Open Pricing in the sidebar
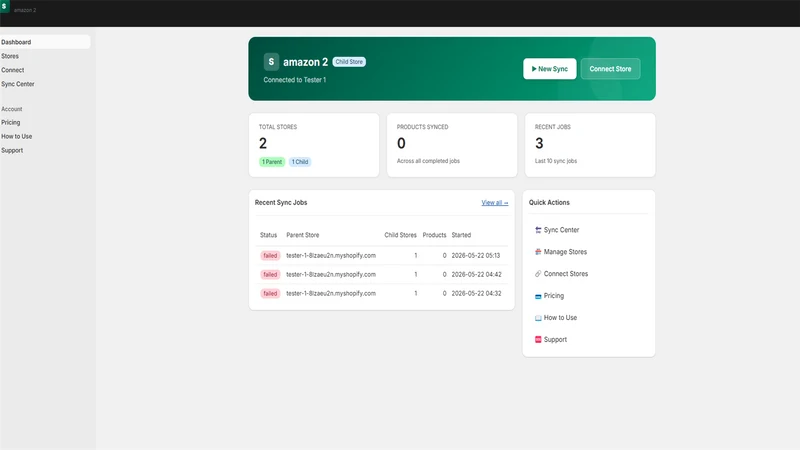Viewport: 800px width, 450px height. pos(10,122)
